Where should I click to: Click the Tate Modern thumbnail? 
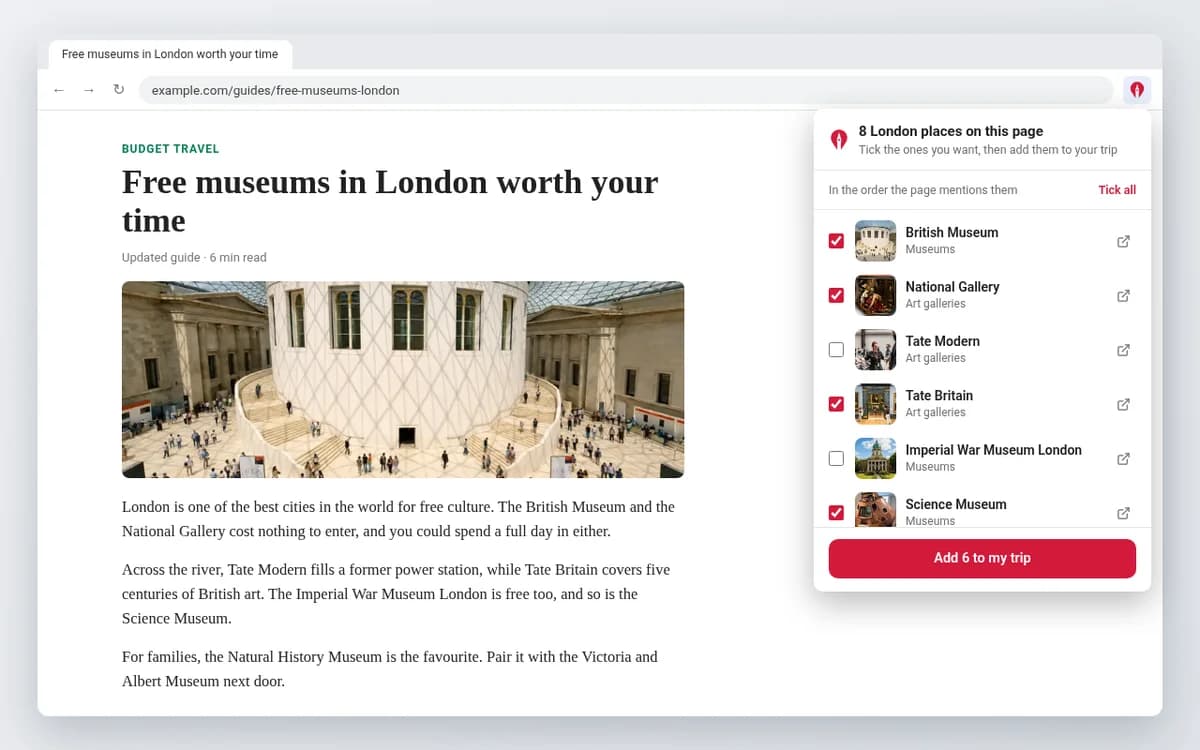click(875, 350)
